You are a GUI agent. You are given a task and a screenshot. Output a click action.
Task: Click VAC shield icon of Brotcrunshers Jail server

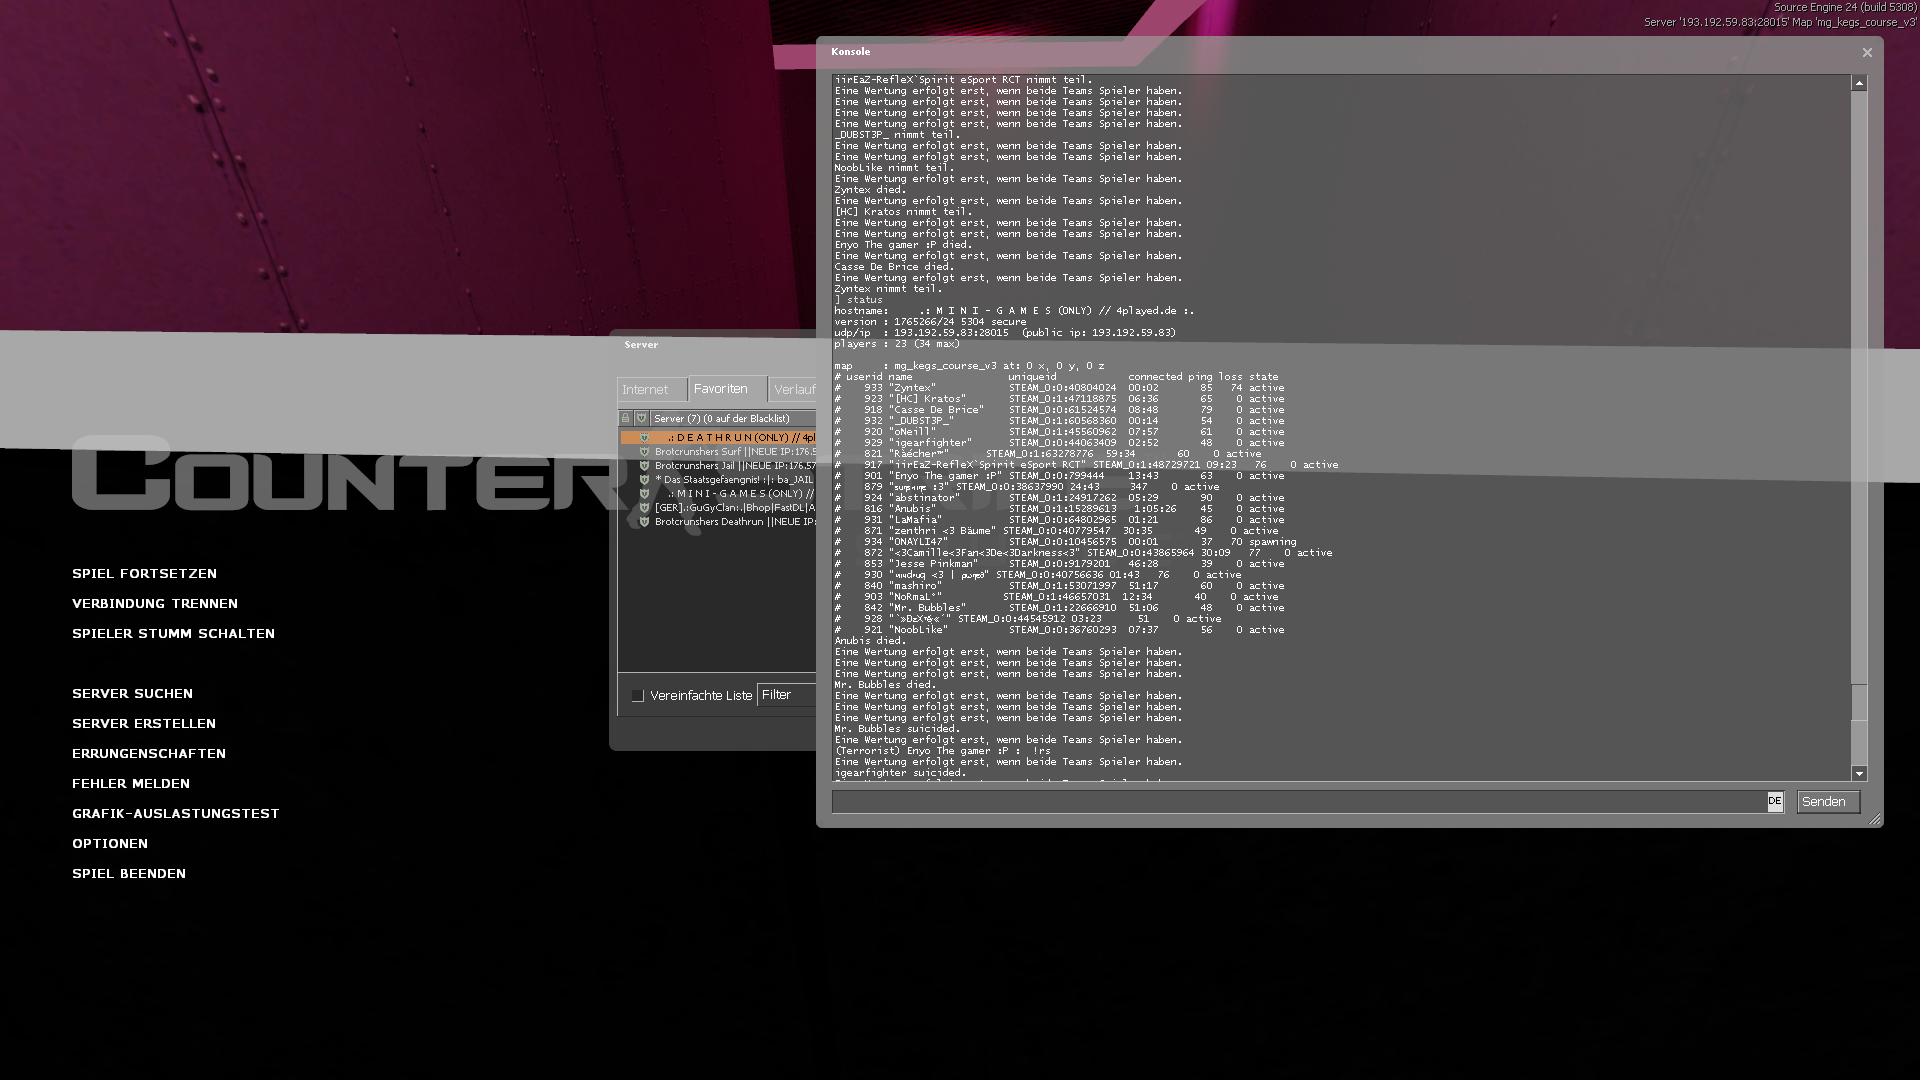[645, 466]
